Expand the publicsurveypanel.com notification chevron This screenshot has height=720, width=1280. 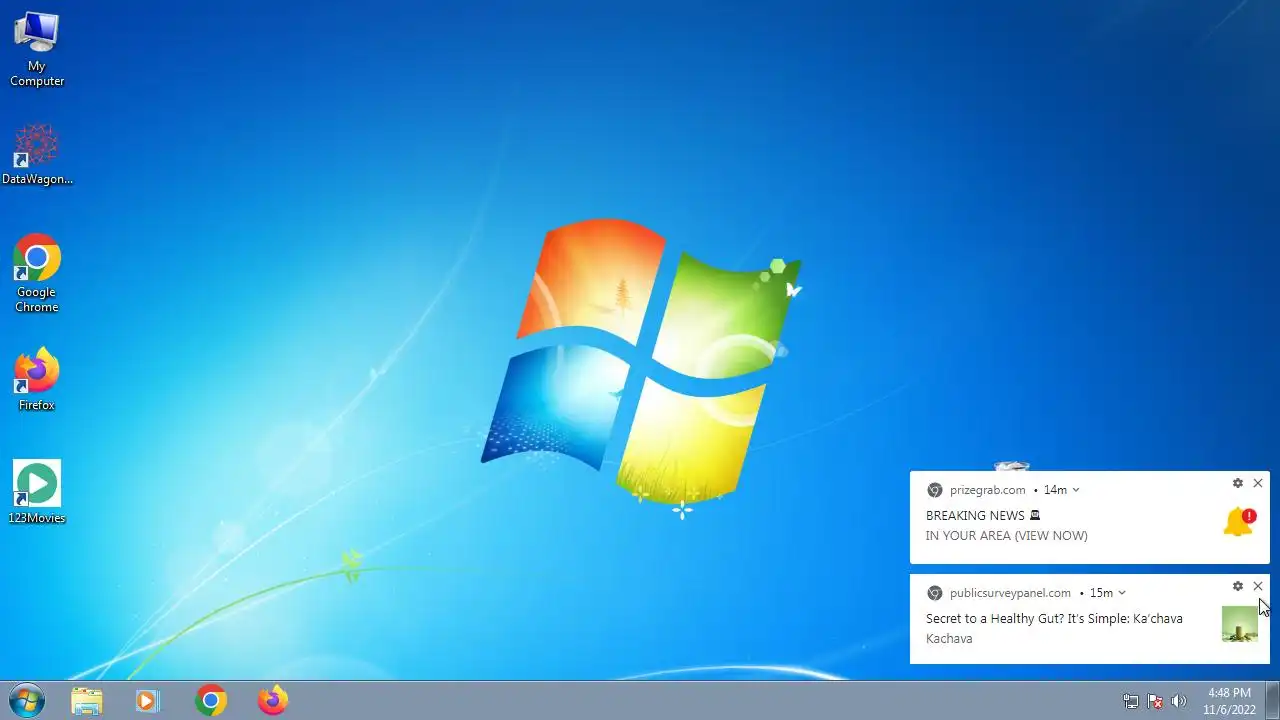(x=1122, y=593)
